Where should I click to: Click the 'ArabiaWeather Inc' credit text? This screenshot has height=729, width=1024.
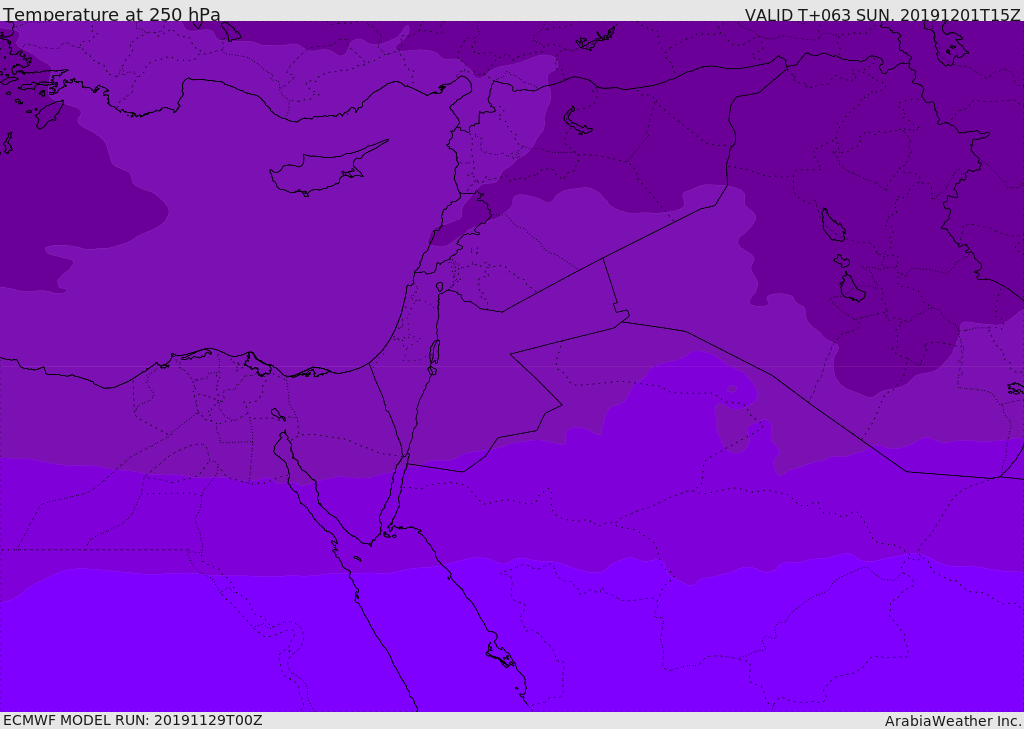click(x=951, y=721)
